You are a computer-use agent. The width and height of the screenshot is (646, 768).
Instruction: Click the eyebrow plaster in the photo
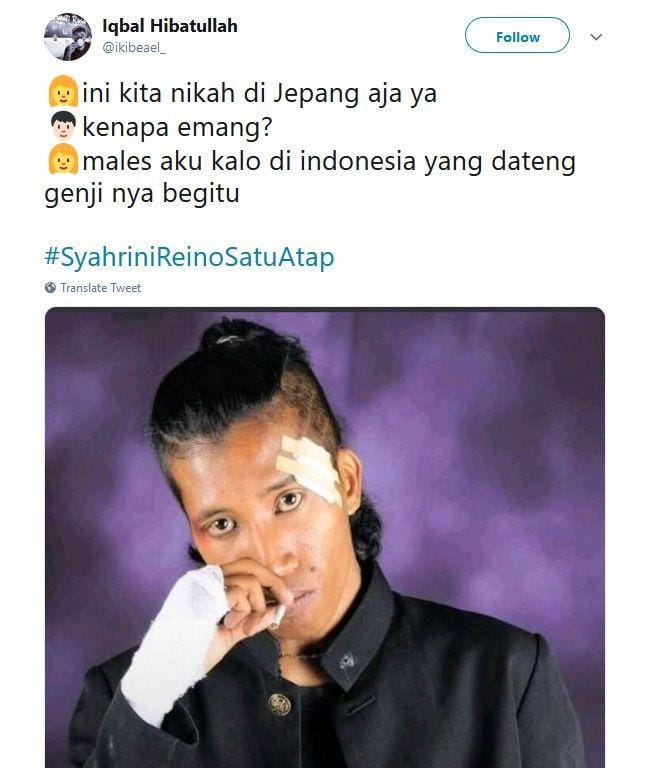coord(309,468)
